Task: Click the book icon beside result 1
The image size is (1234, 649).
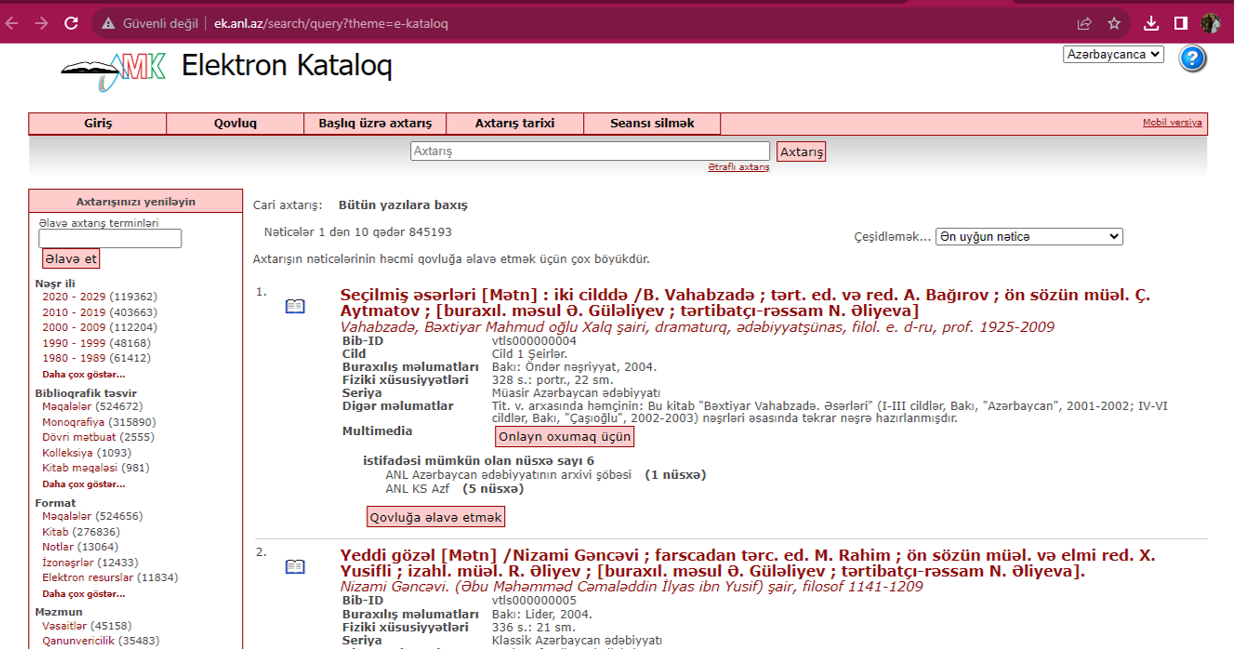Action: [295, 306]
